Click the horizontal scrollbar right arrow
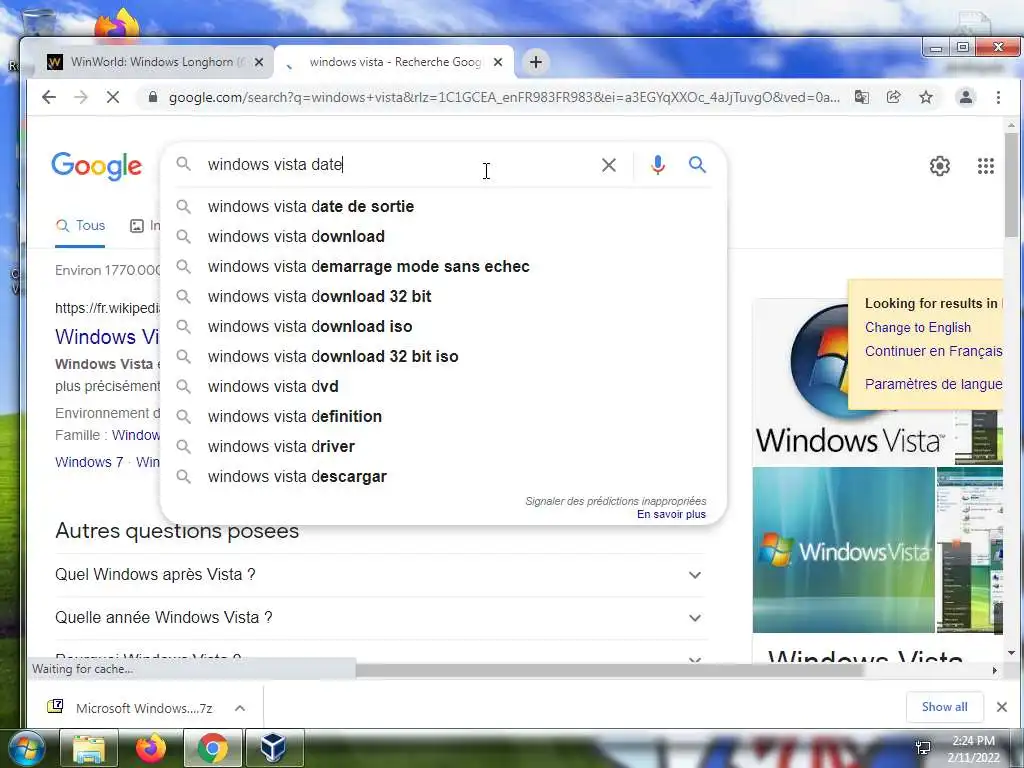Image resolution: width=1024 pixels, height=768 pixels. tap(995, 670)
